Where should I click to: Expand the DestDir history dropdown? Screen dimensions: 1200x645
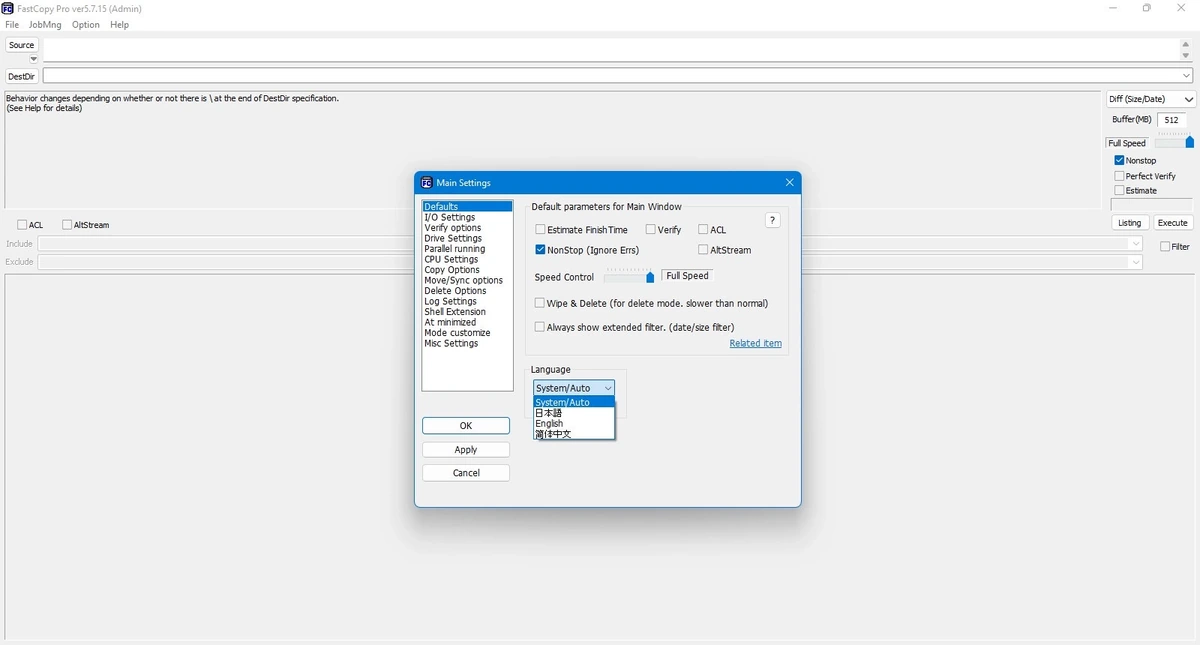coord(1187,76)
